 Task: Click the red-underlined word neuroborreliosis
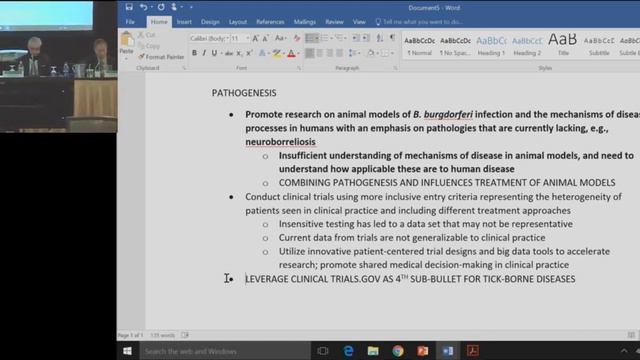tap(280, 142)
